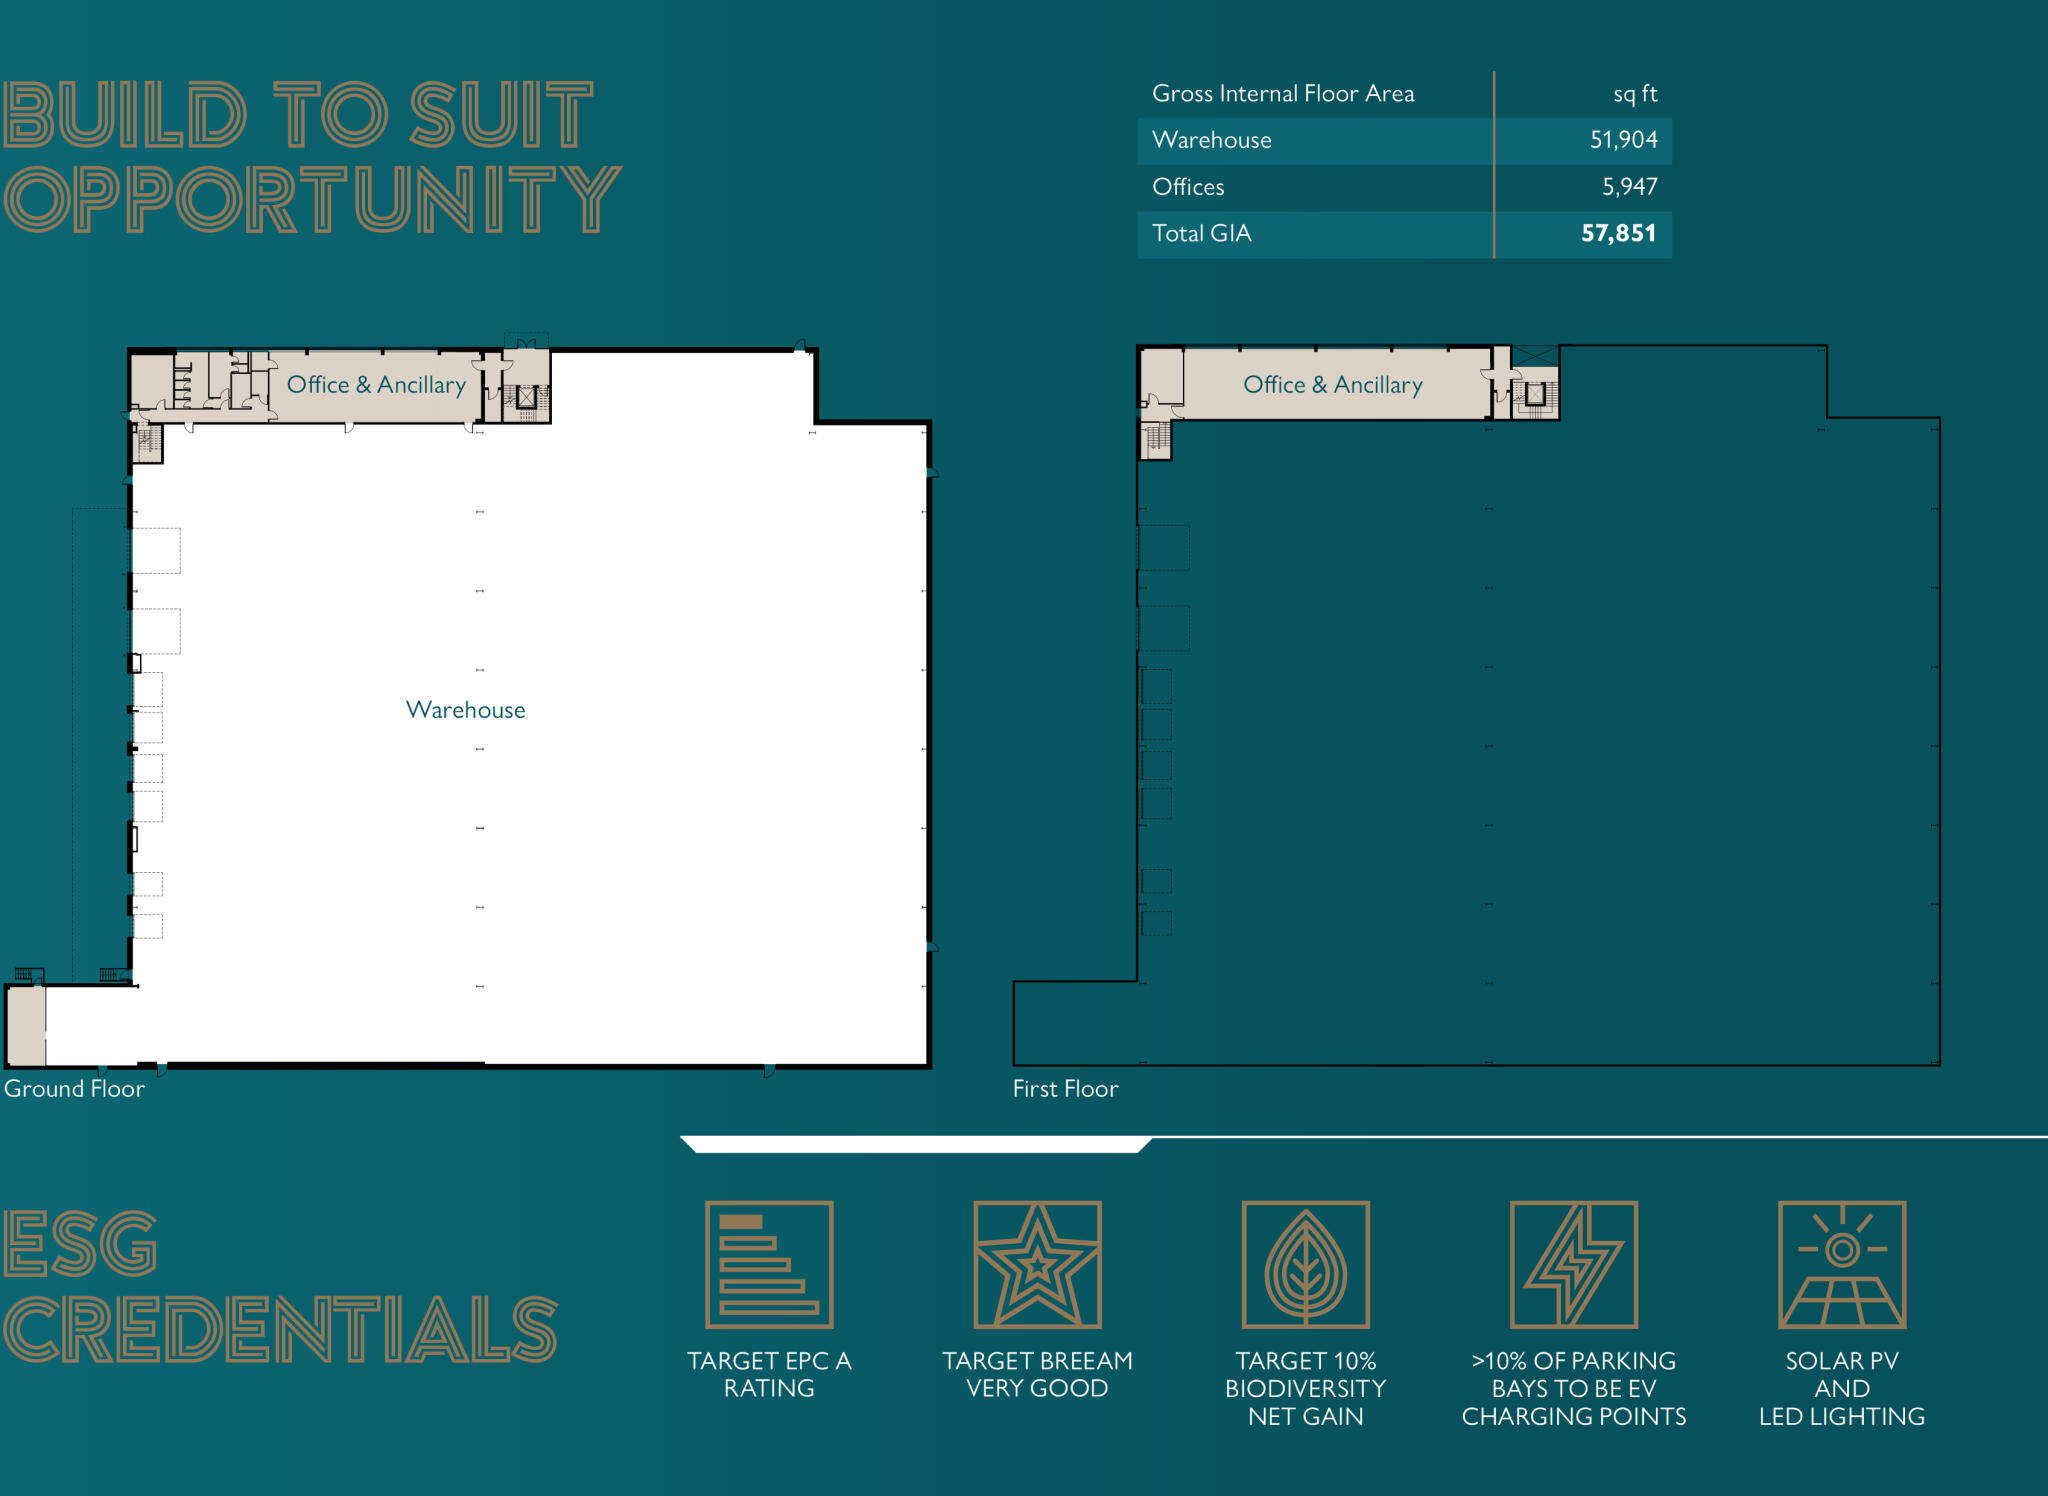Click the EPC A rating bar chart icon
The width and height of the screenshot is (2048, 1496).
(x=769, y=1265)
